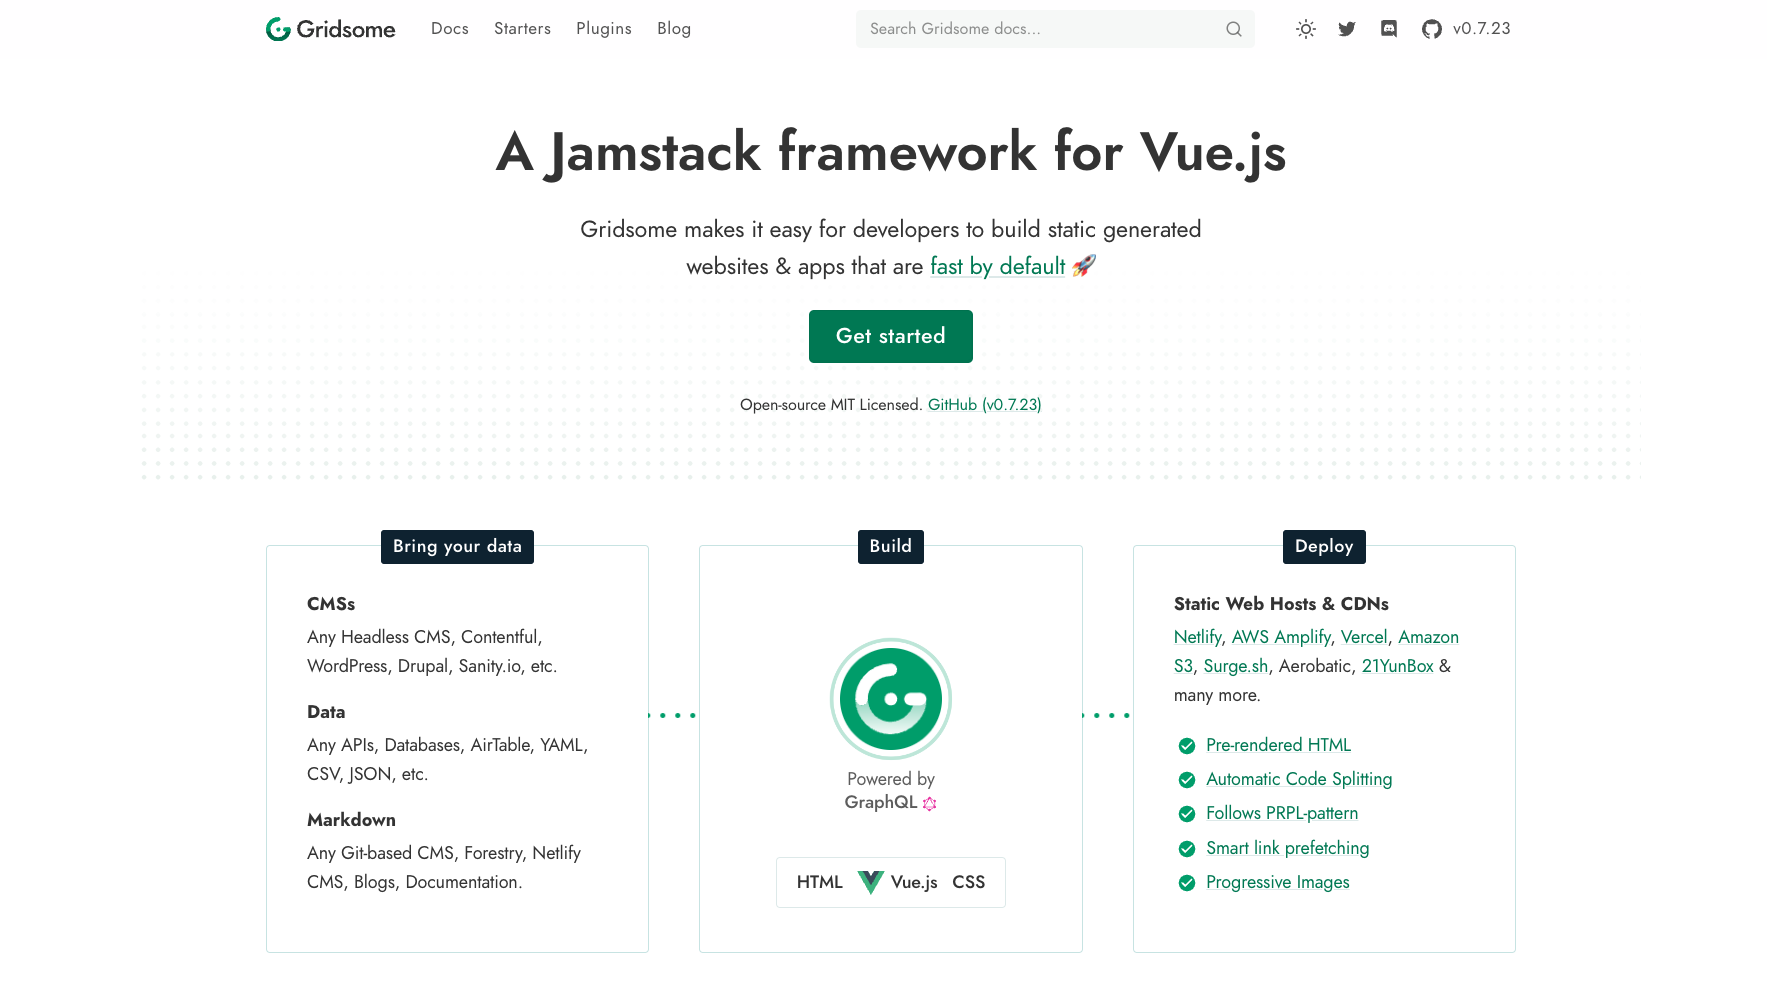Click the Get started button

tap(891, 336)
